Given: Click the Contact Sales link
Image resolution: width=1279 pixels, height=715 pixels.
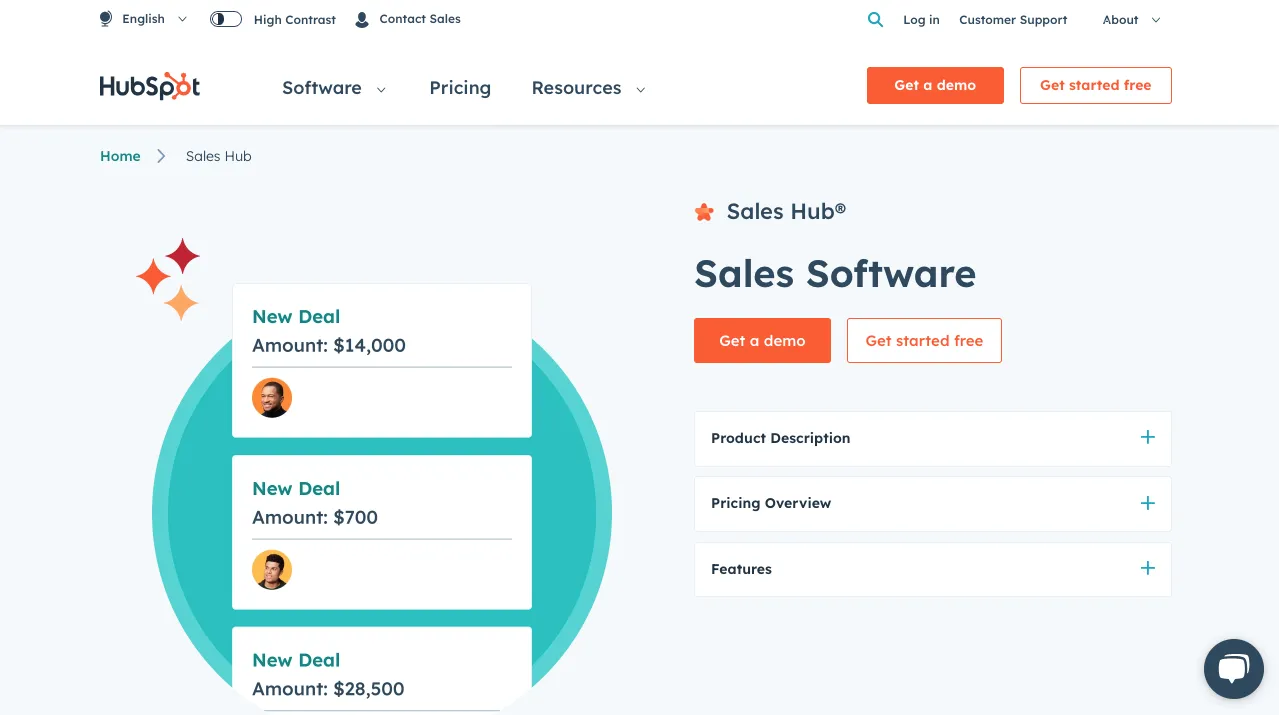Looking at the screenshot, I should click(420, 19).
